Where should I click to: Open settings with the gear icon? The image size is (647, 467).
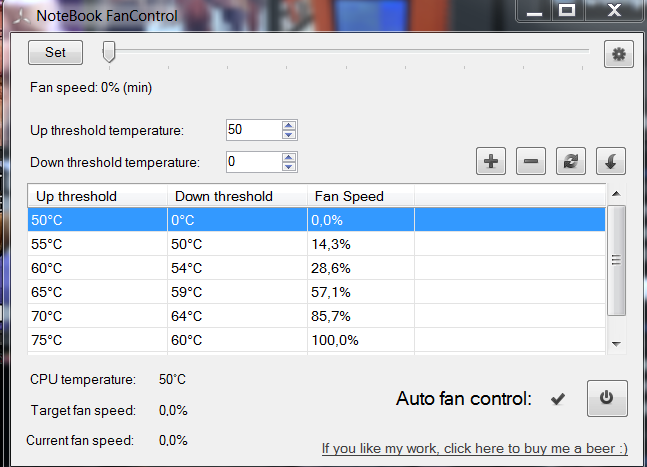coord(619,54)
